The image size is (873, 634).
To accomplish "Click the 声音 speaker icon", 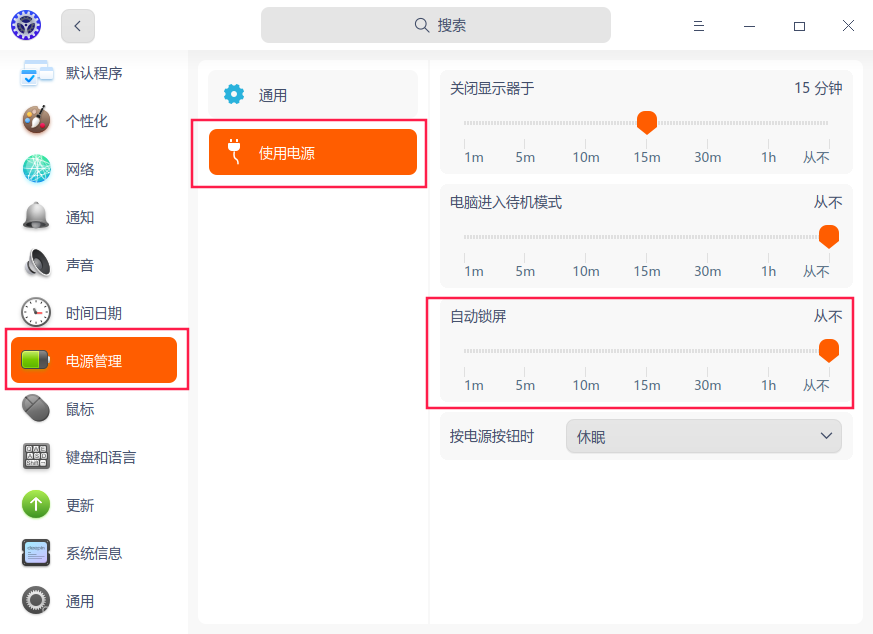I will coord(37,264).
